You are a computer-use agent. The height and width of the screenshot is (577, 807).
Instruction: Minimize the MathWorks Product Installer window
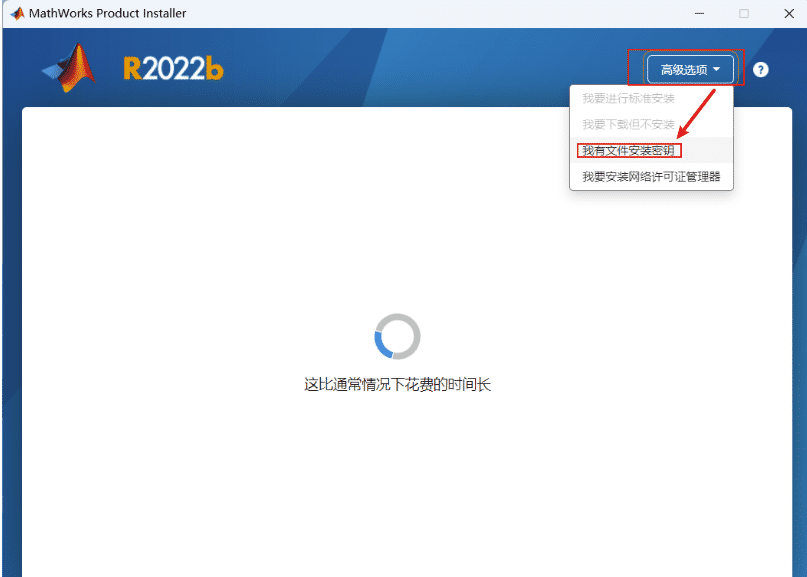click(699, 13)
